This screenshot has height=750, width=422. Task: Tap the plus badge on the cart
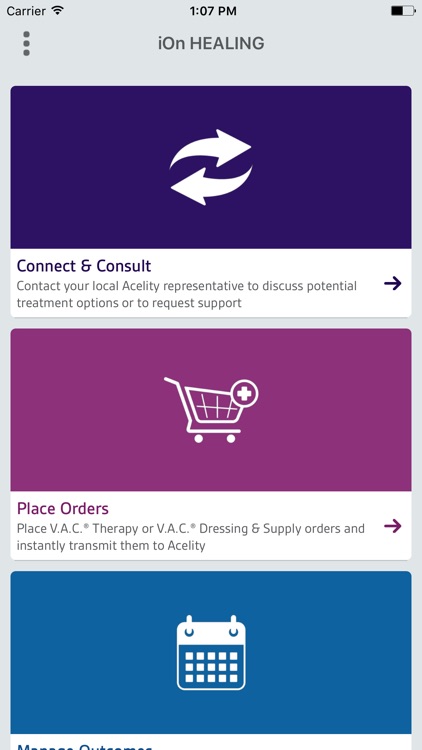244,395
